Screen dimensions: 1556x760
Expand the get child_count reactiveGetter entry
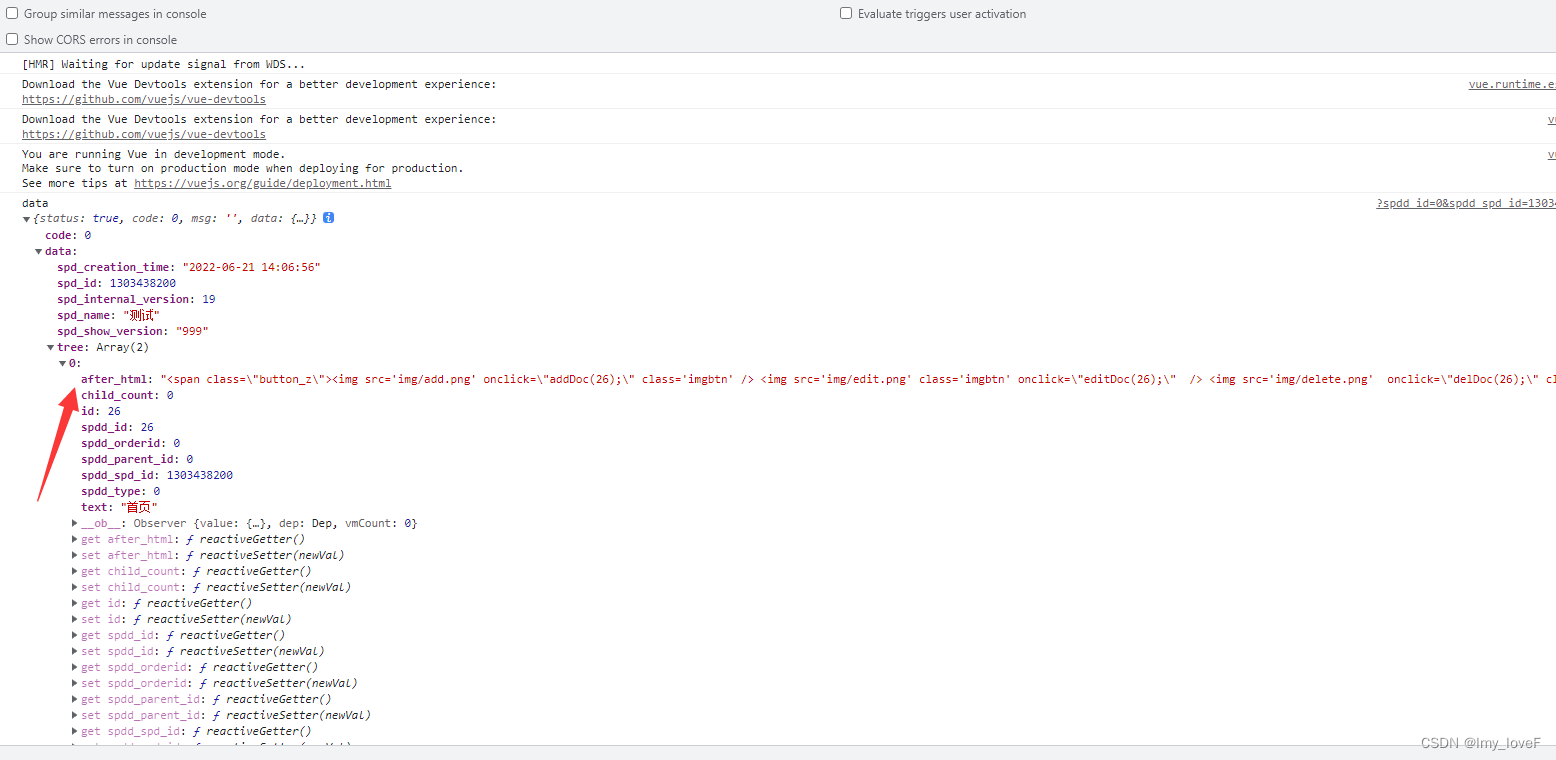(75, 571)
